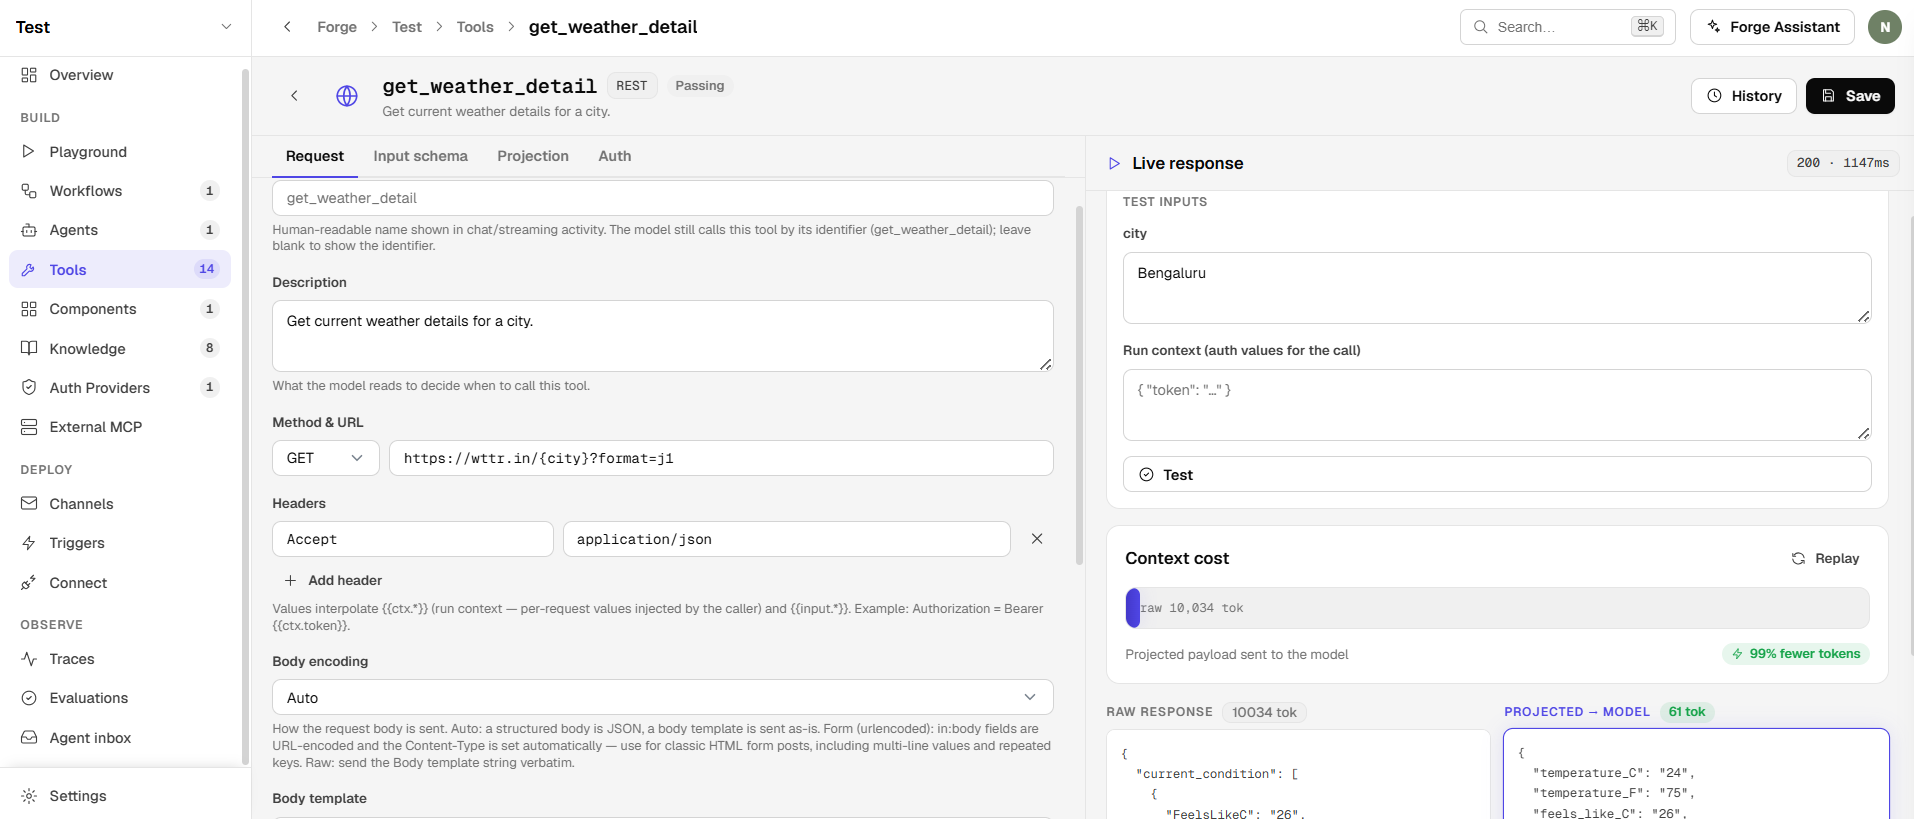The height and width of the screenshot is (819, 1914).
Task: Click the Components icon in sidebar
Action: [x=29, y=309]
